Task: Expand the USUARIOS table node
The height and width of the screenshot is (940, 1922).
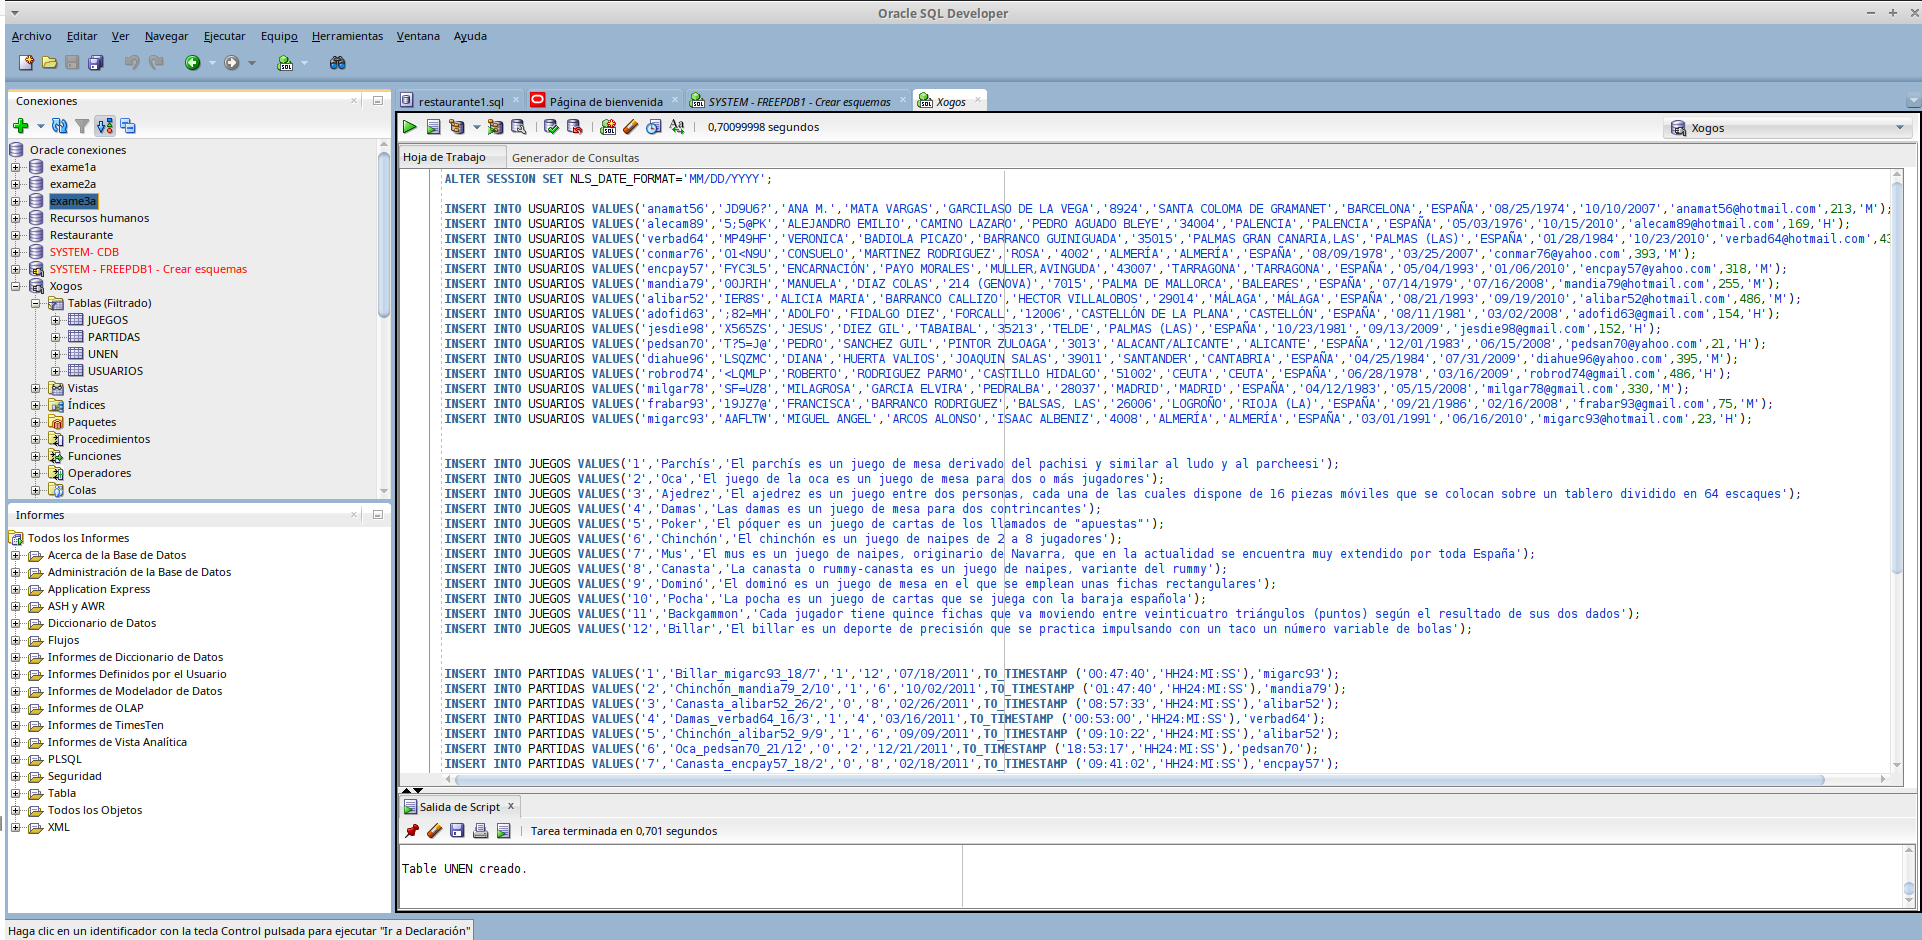Action: [x=56, y=371]
